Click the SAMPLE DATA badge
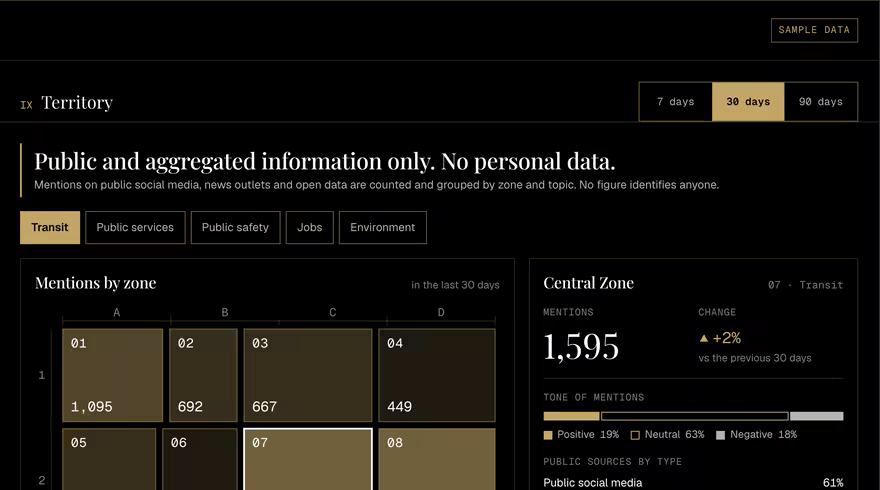The image size is (880, 490). [814, 30]
